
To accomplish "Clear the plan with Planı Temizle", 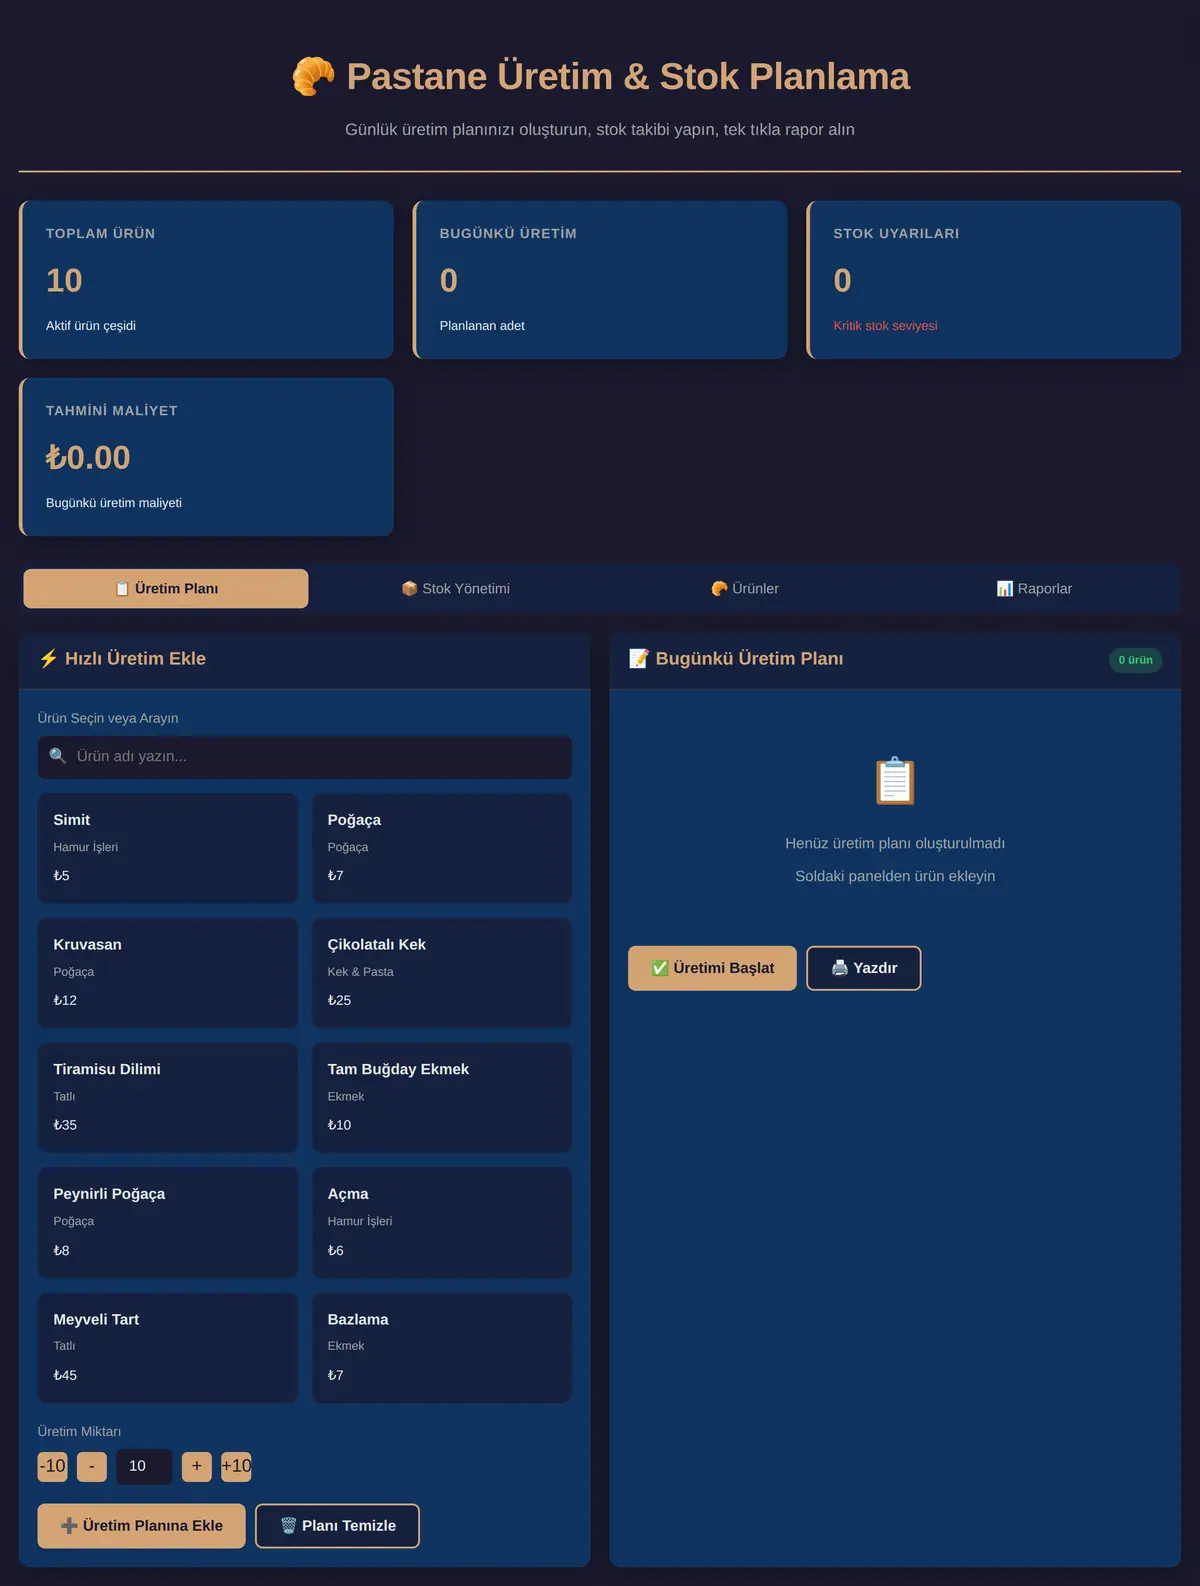I will [337, 1526].
